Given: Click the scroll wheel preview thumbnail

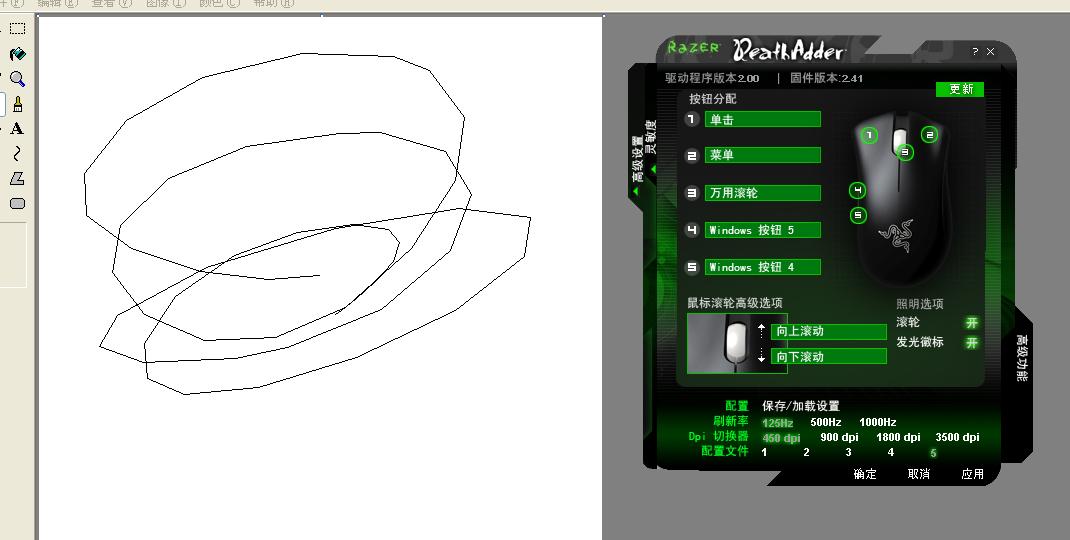Looking at the screenshot, I should (737, 343).
